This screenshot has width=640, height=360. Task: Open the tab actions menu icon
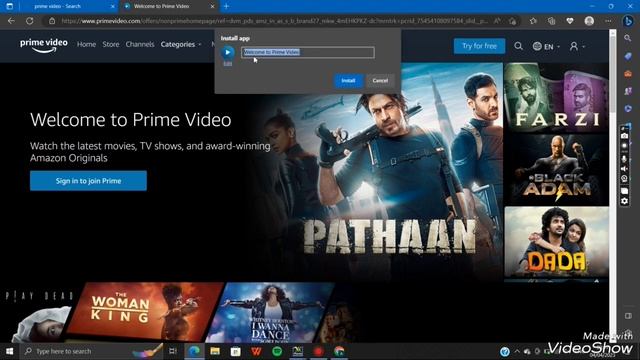point(9,7)
